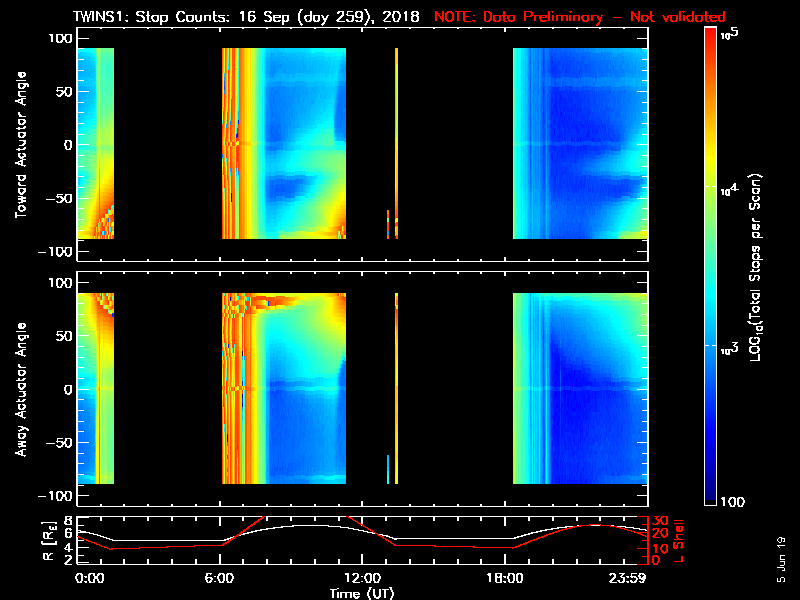Click the Time (UT) axis label
This screenshot has height=600, width=800.
362,593
